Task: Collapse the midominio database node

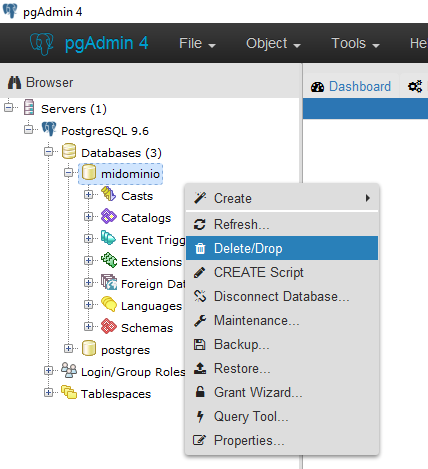Action: coord(68,173)
